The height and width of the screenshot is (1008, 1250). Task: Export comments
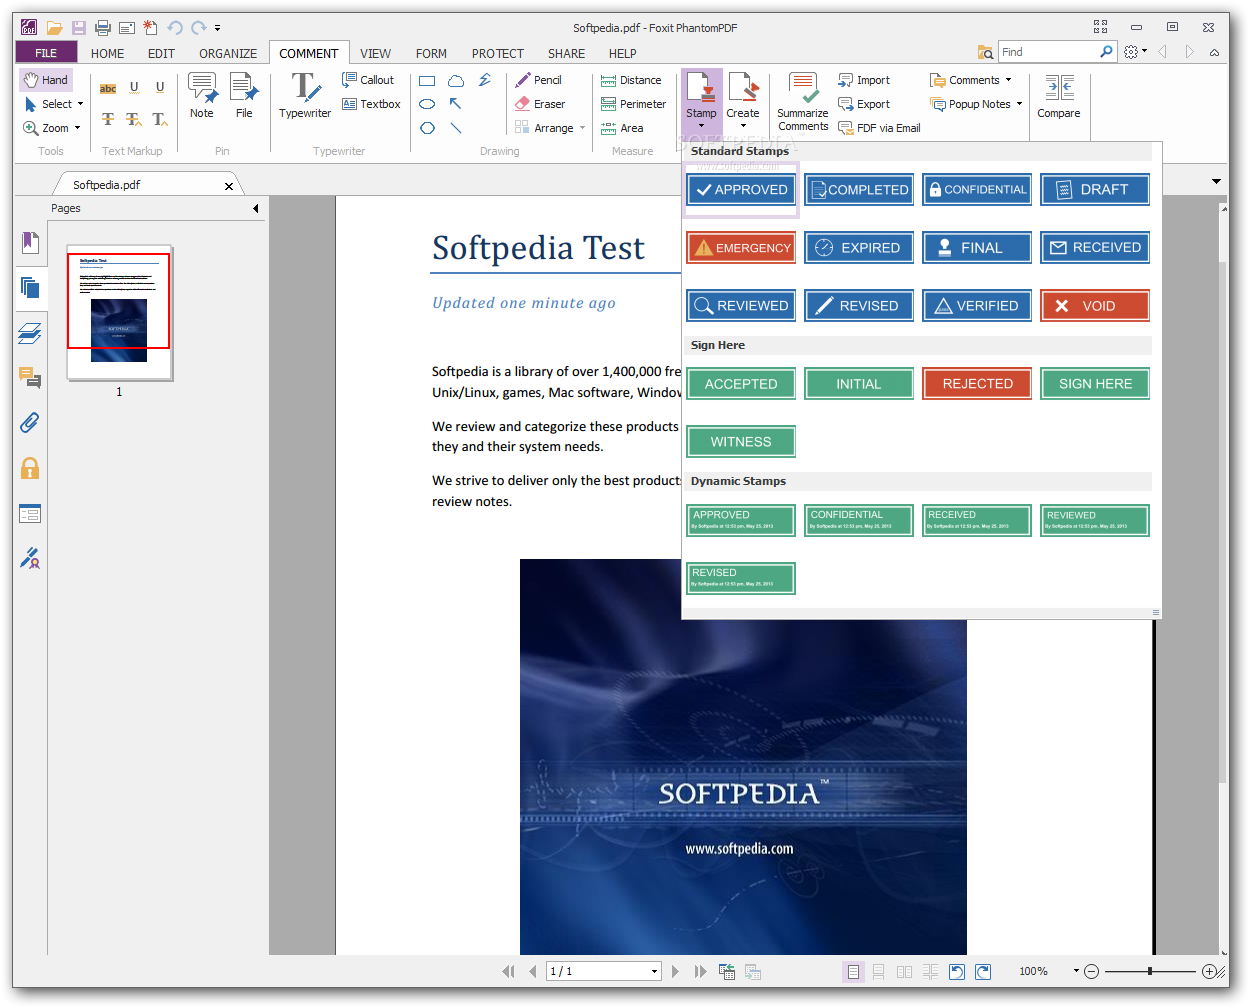tap(864, 104)
